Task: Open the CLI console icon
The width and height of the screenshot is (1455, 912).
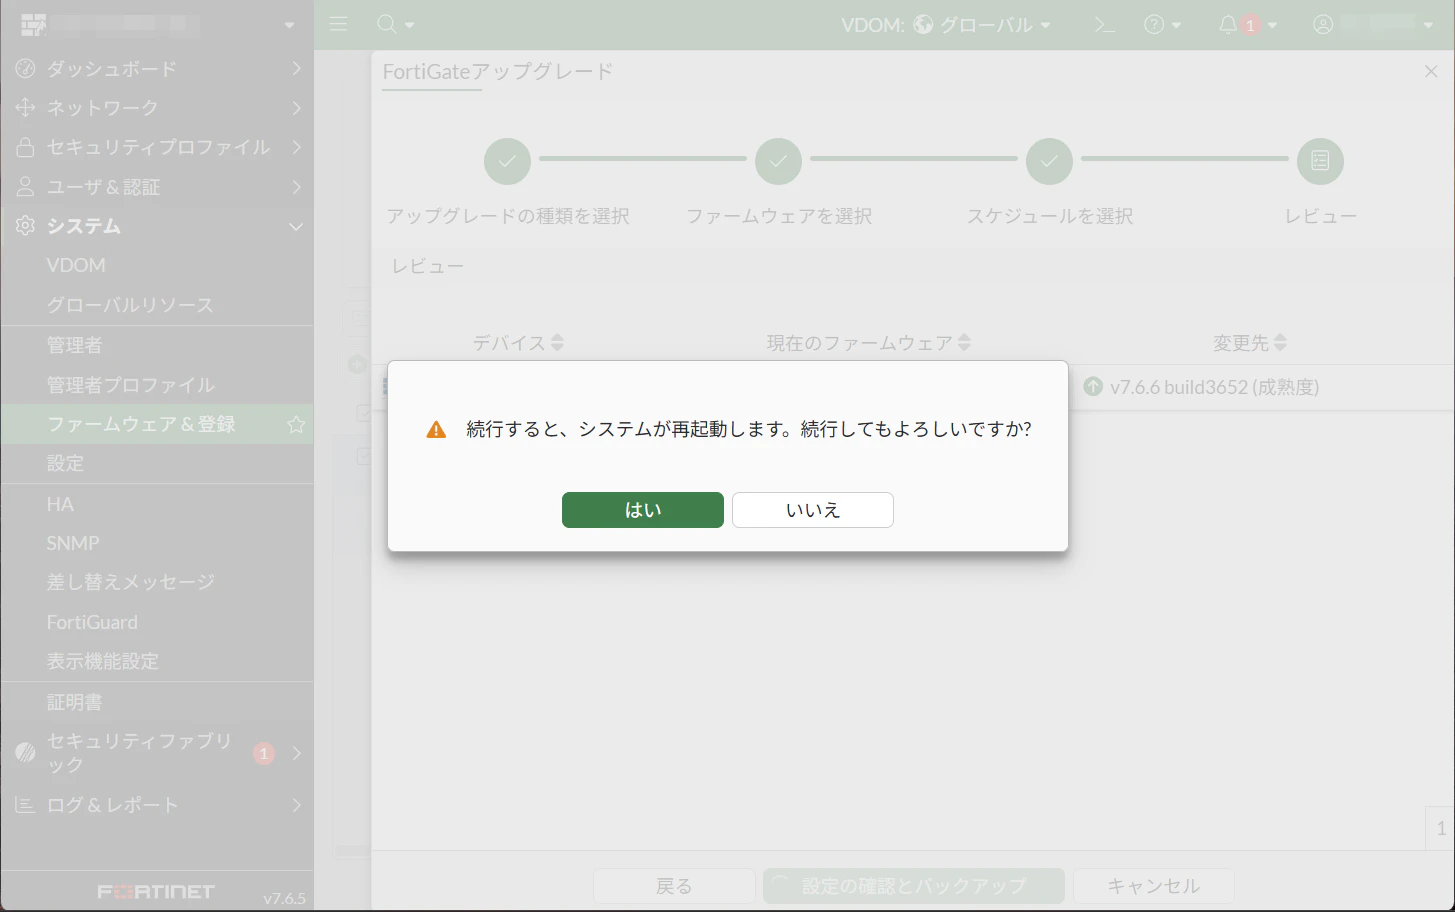Action: pos(1104,24)
